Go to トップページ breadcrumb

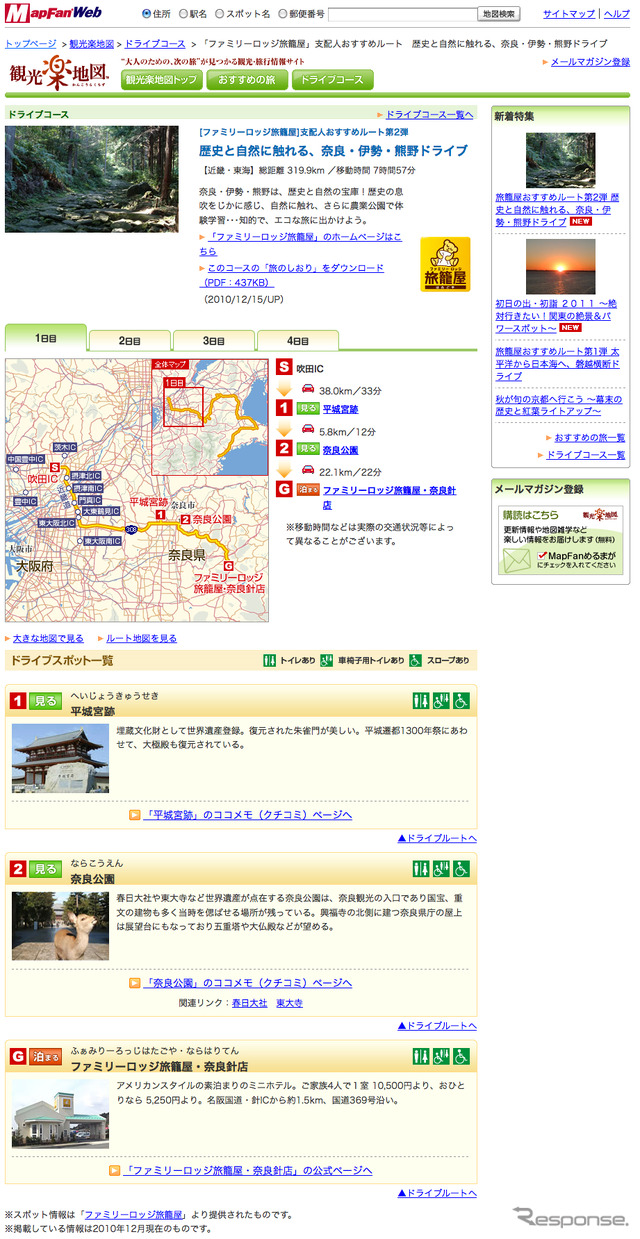point(31,45)
